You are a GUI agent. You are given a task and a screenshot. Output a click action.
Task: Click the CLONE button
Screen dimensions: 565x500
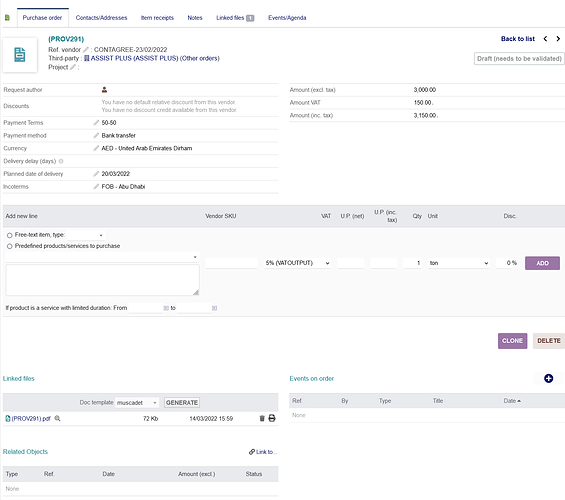point(512,341)
